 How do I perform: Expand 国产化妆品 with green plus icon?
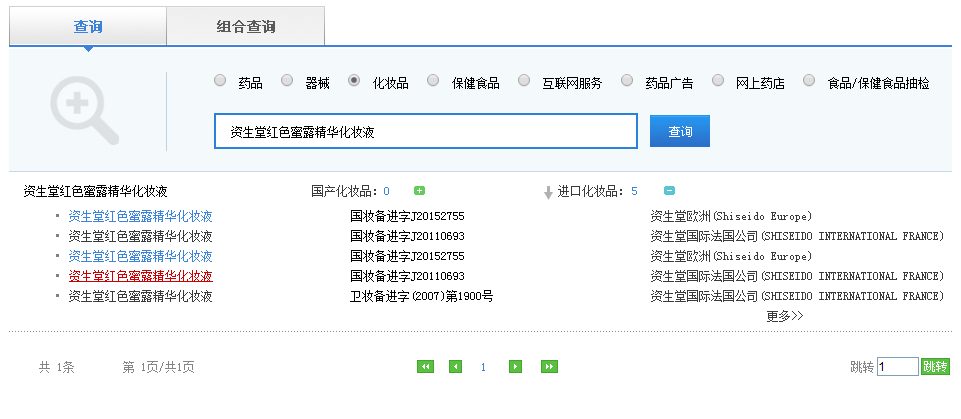pyautogui.click(x=420, y=191)
